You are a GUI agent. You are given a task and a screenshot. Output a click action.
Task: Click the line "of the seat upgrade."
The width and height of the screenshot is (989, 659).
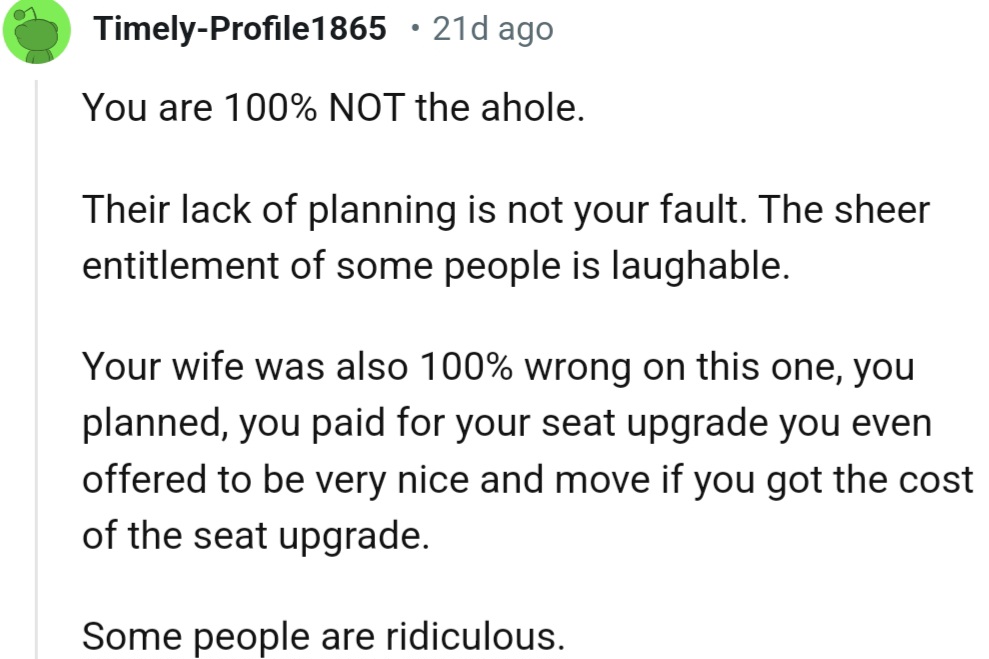click(255, 535)
